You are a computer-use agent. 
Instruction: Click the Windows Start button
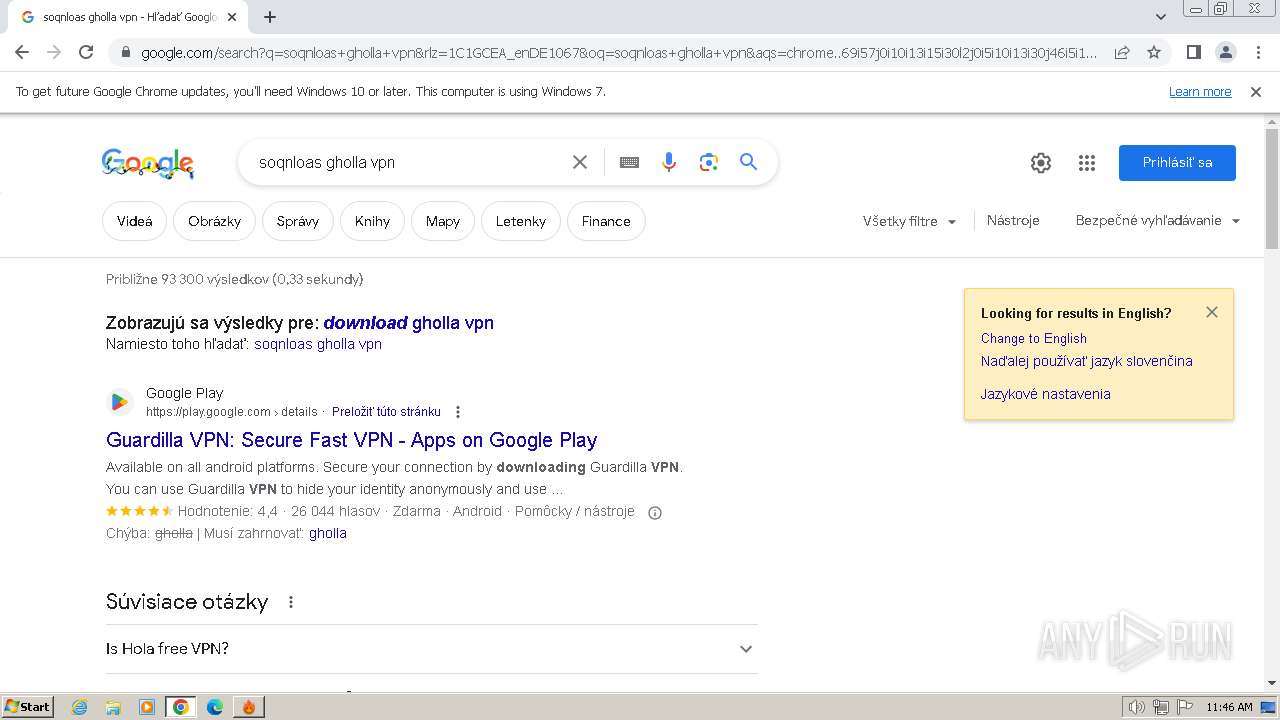tap(27, 707)
